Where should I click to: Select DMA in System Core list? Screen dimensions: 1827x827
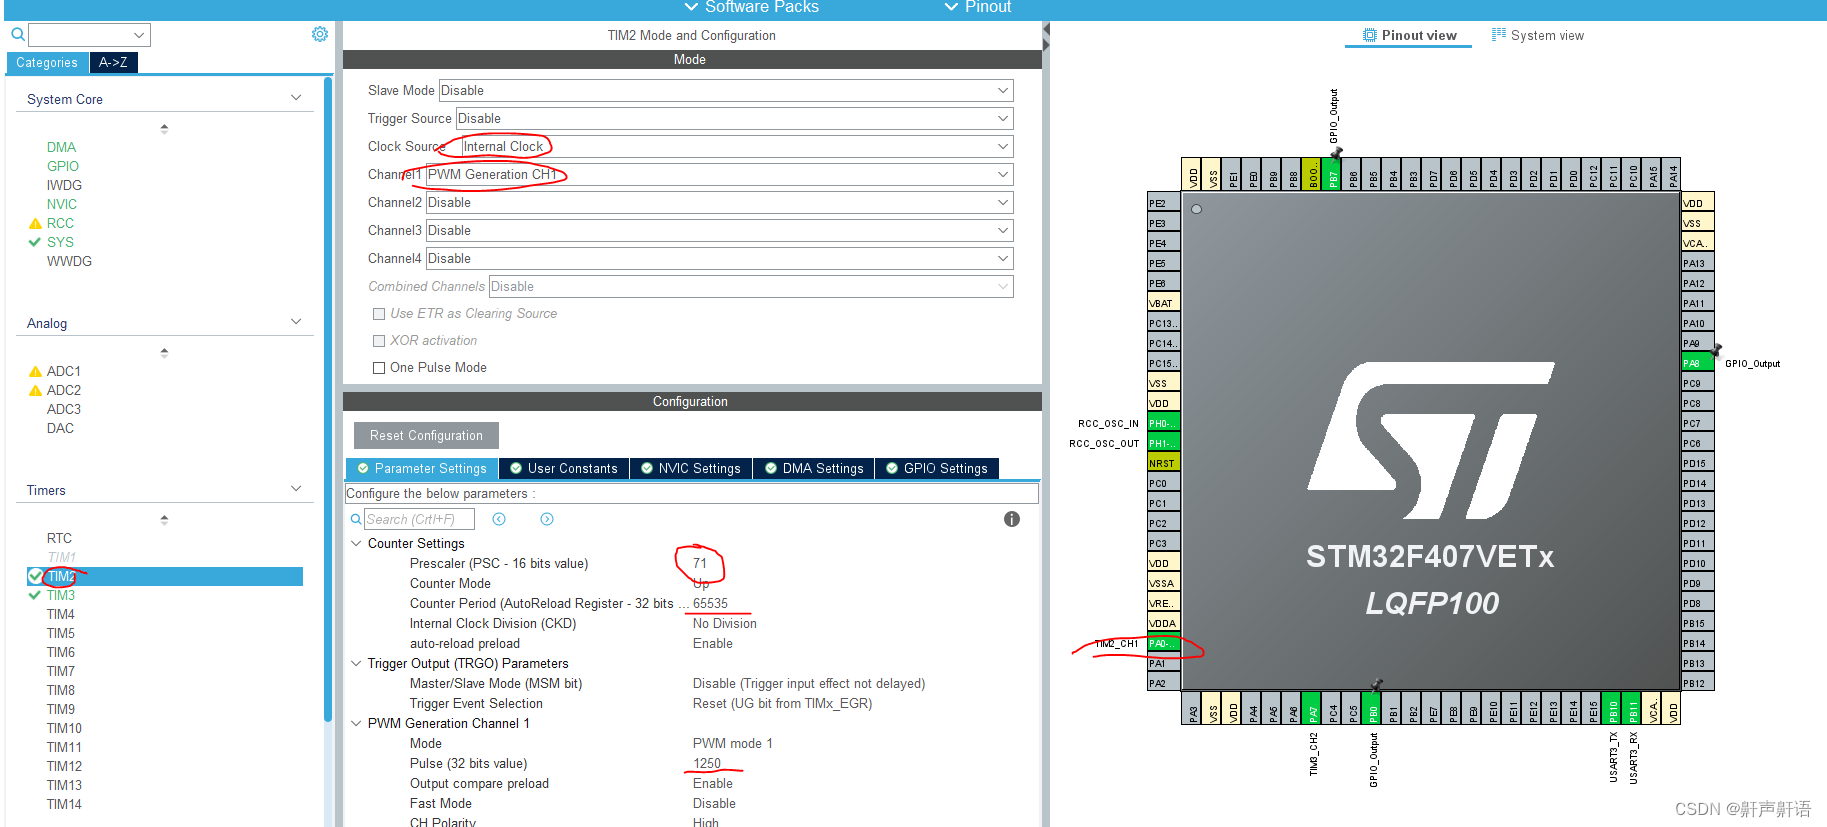[61, 147]
